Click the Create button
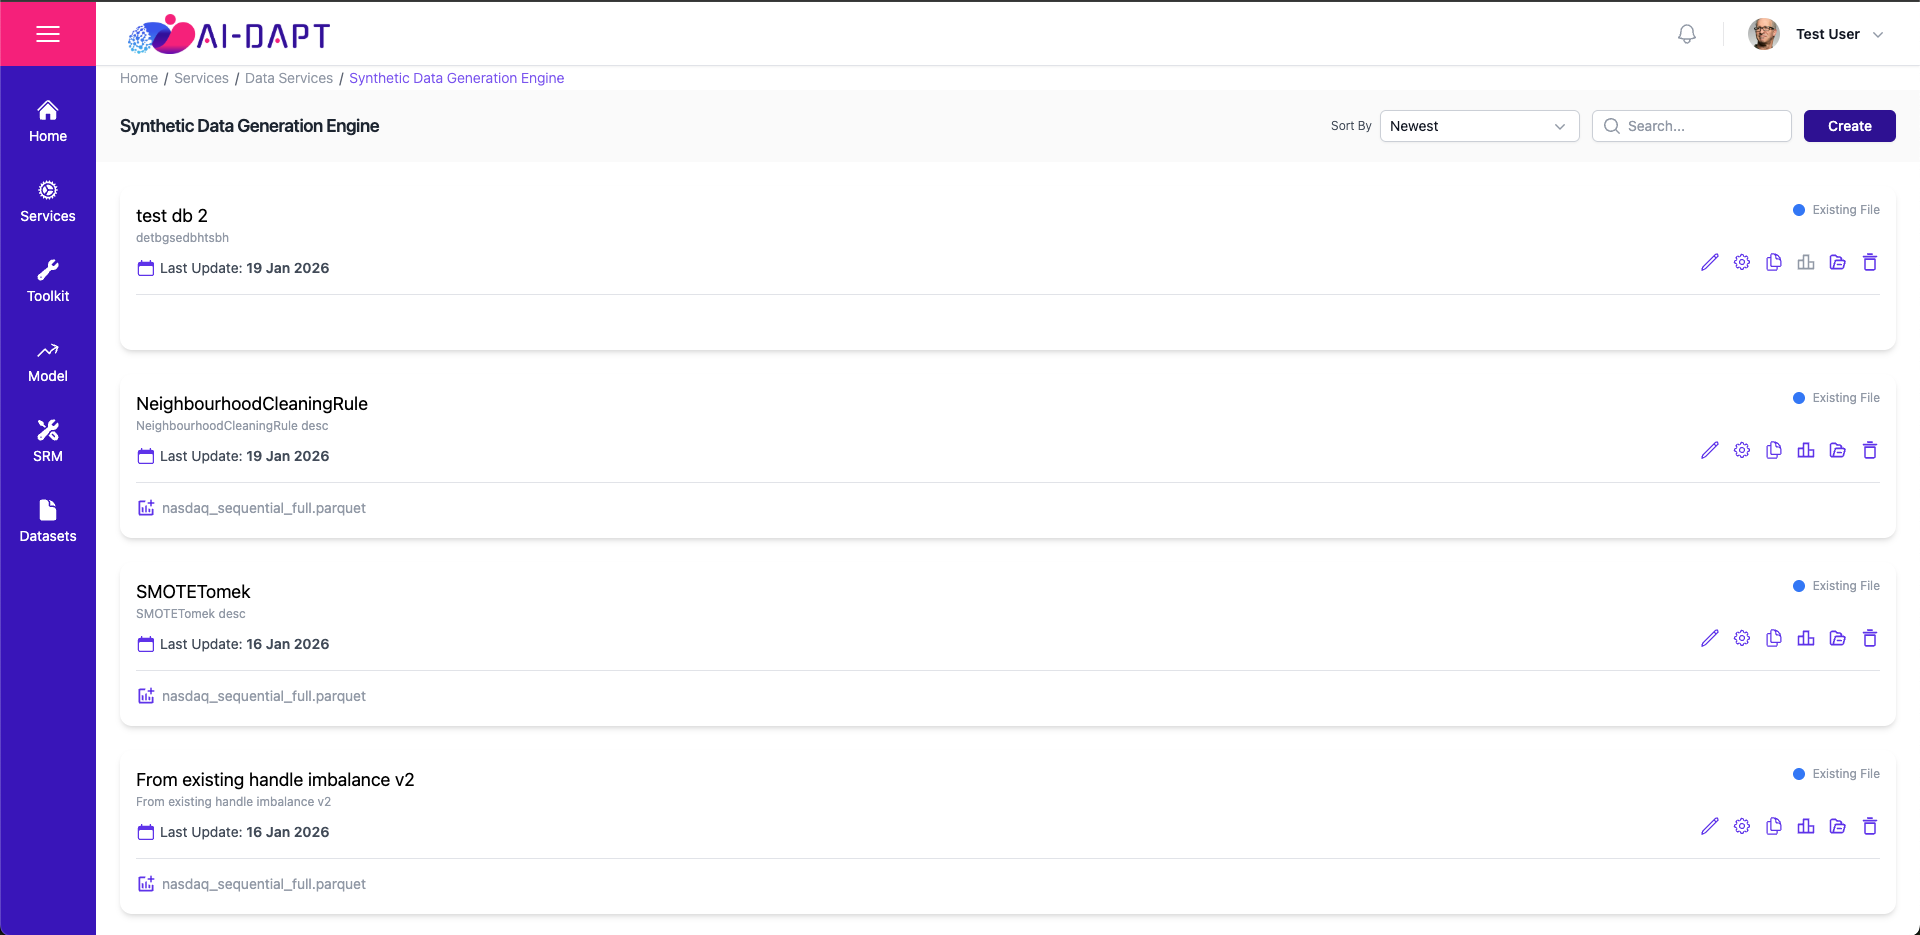Viewport: 1920px width, 935px height. [1849, 126]
